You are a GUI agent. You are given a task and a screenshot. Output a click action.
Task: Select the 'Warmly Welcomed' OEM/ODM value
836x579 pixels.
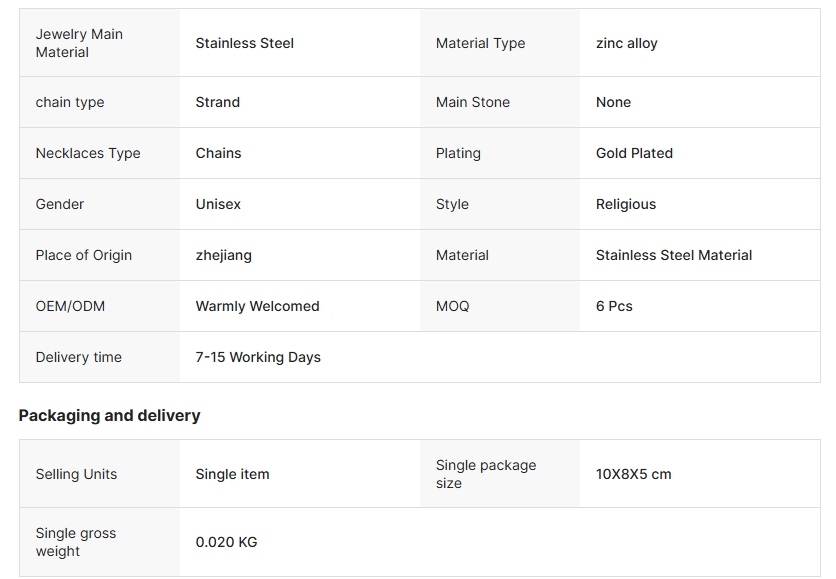[258, 306]
